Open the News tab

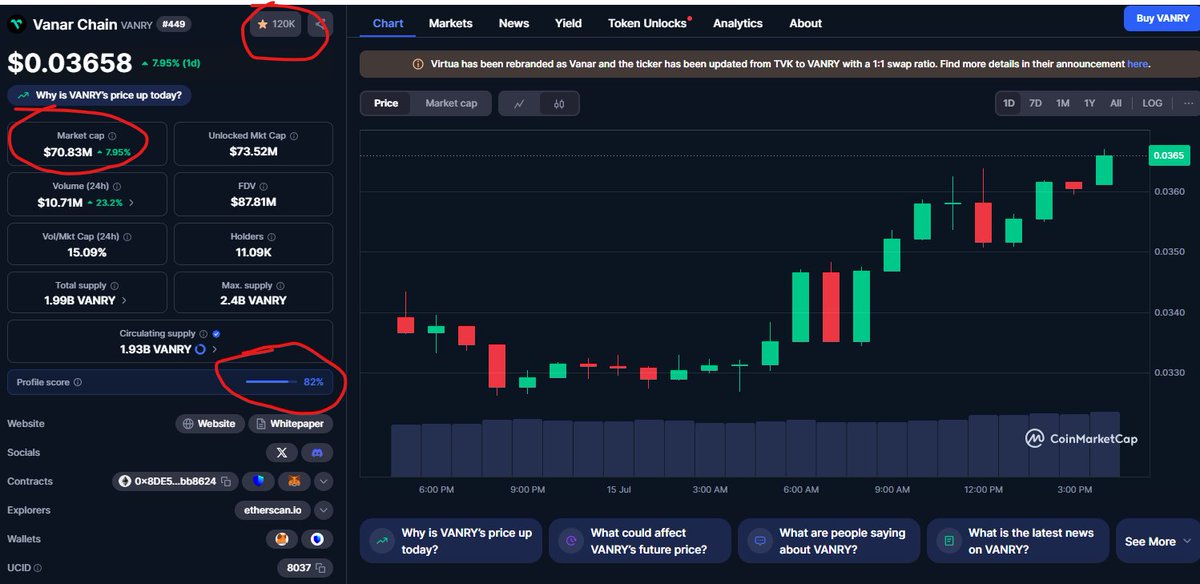514,23
